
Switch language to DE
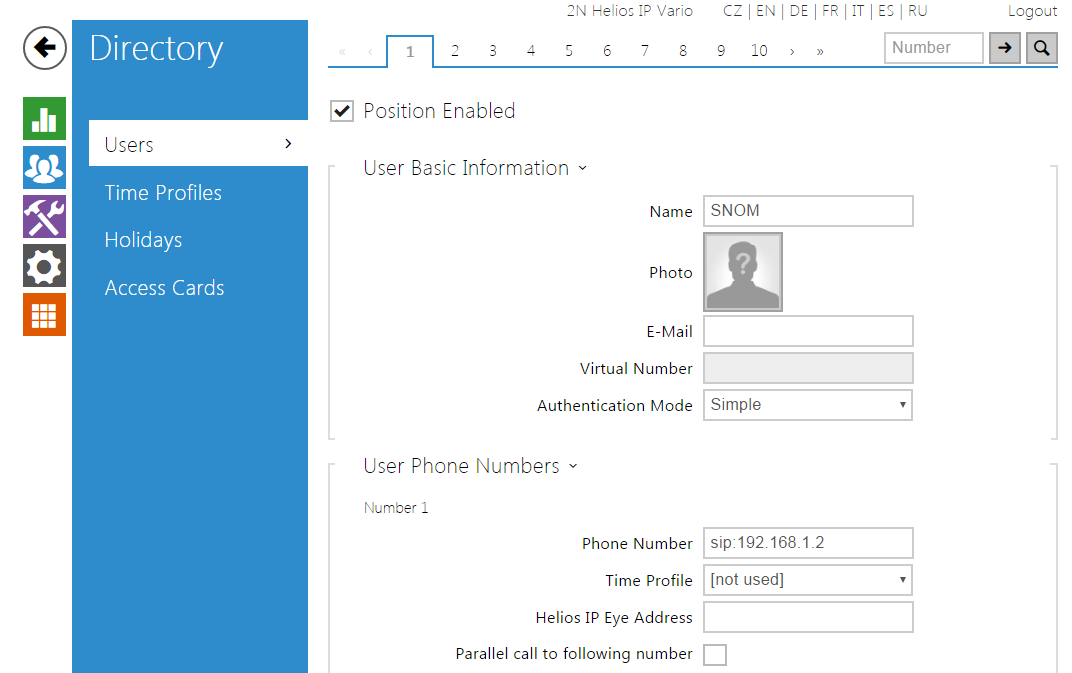click(x=798, y=11)
